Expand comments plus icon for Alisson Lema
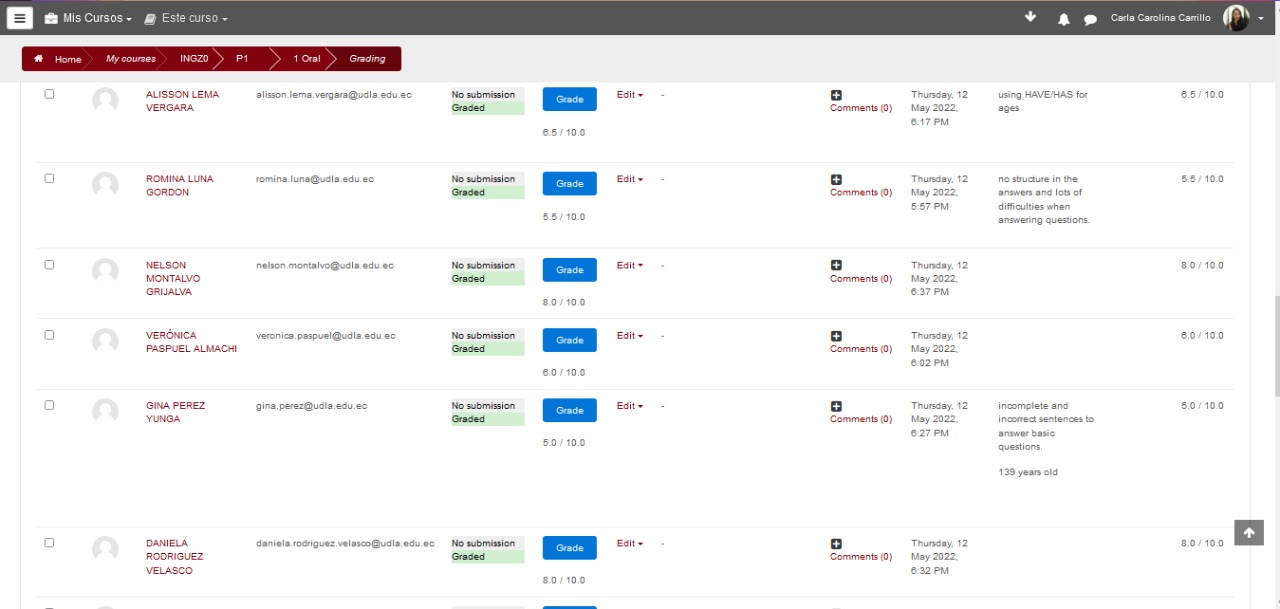This screenshot has height=609, width=1280. (836, 95)
